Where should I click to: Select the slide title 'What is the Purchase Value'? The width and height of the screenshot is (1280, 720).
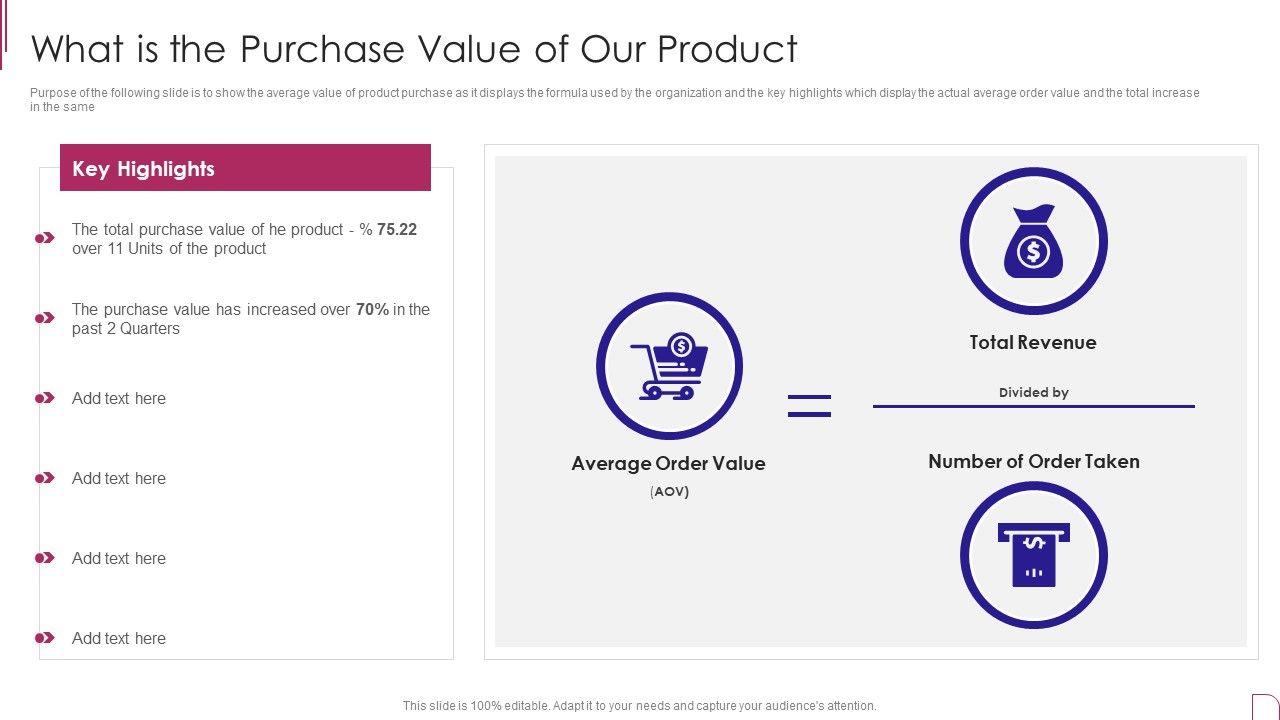click(414, 48)
